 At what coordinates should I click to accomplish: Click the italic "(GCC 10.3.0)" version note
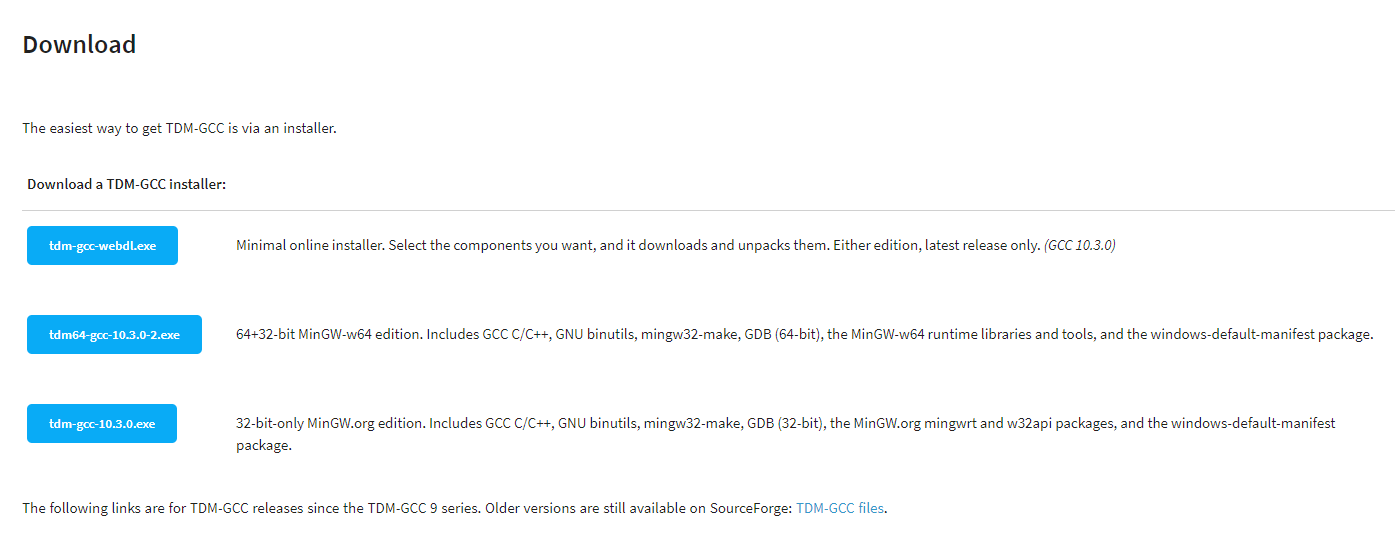click(1079, 245)
